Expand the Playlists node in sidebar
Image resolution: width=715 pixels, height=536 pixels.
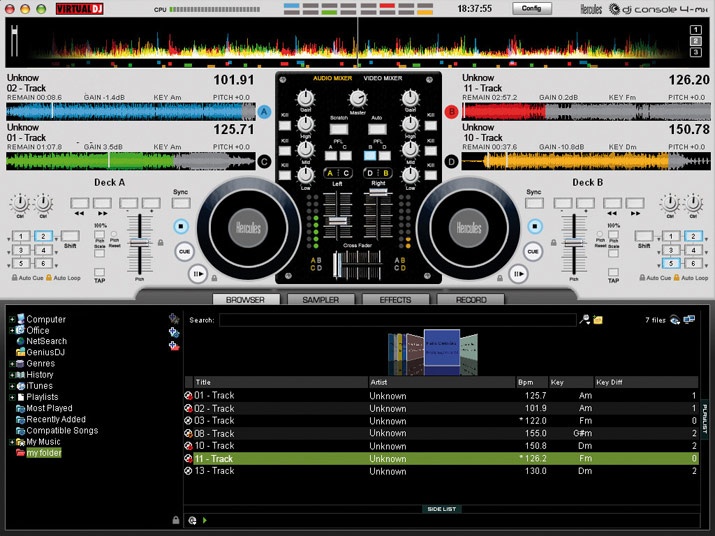click(12, 397)
